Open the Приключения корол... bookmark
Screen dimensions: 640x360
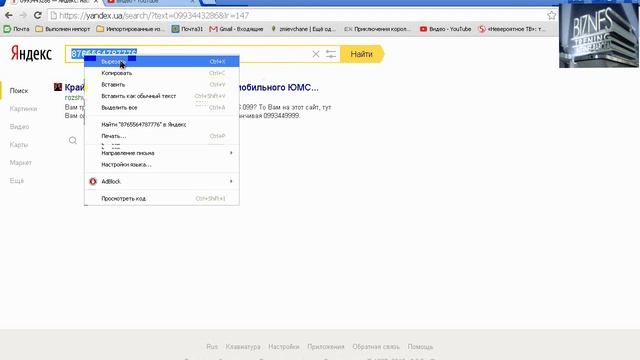(377, 29)
